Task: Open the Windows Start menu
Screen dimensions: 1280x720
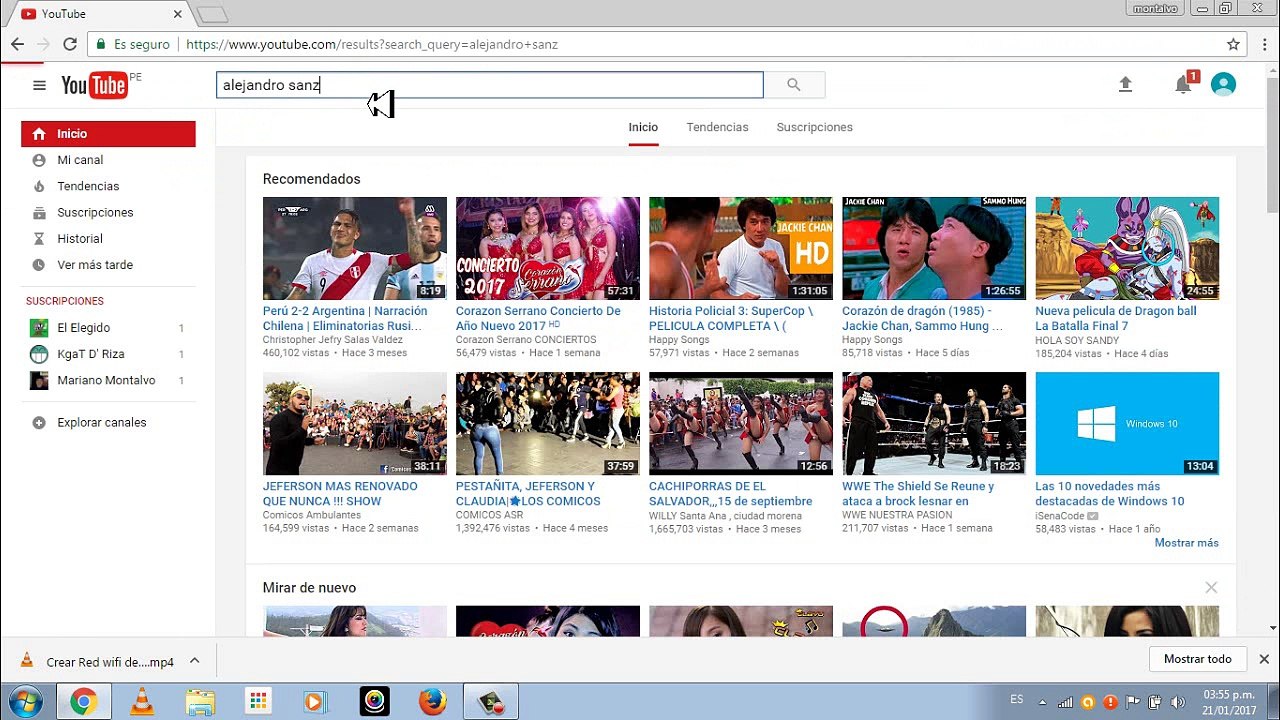Action: [x=24, y=701]
